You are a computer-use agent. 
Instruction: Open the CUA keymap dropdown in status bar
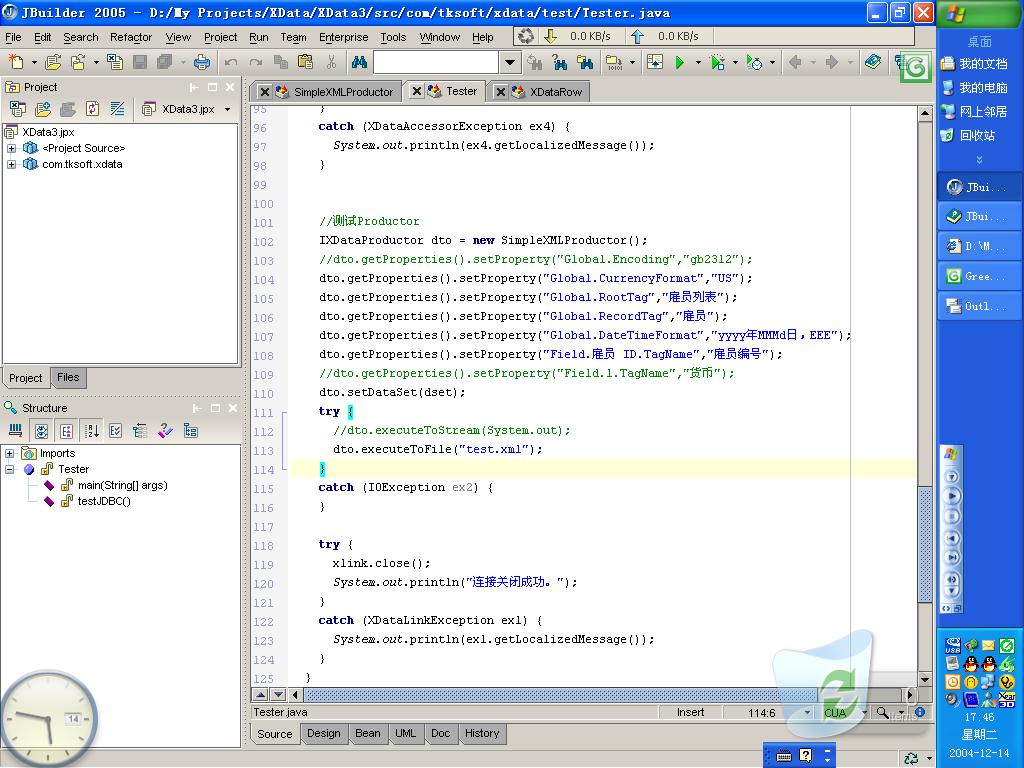[864, 712]
